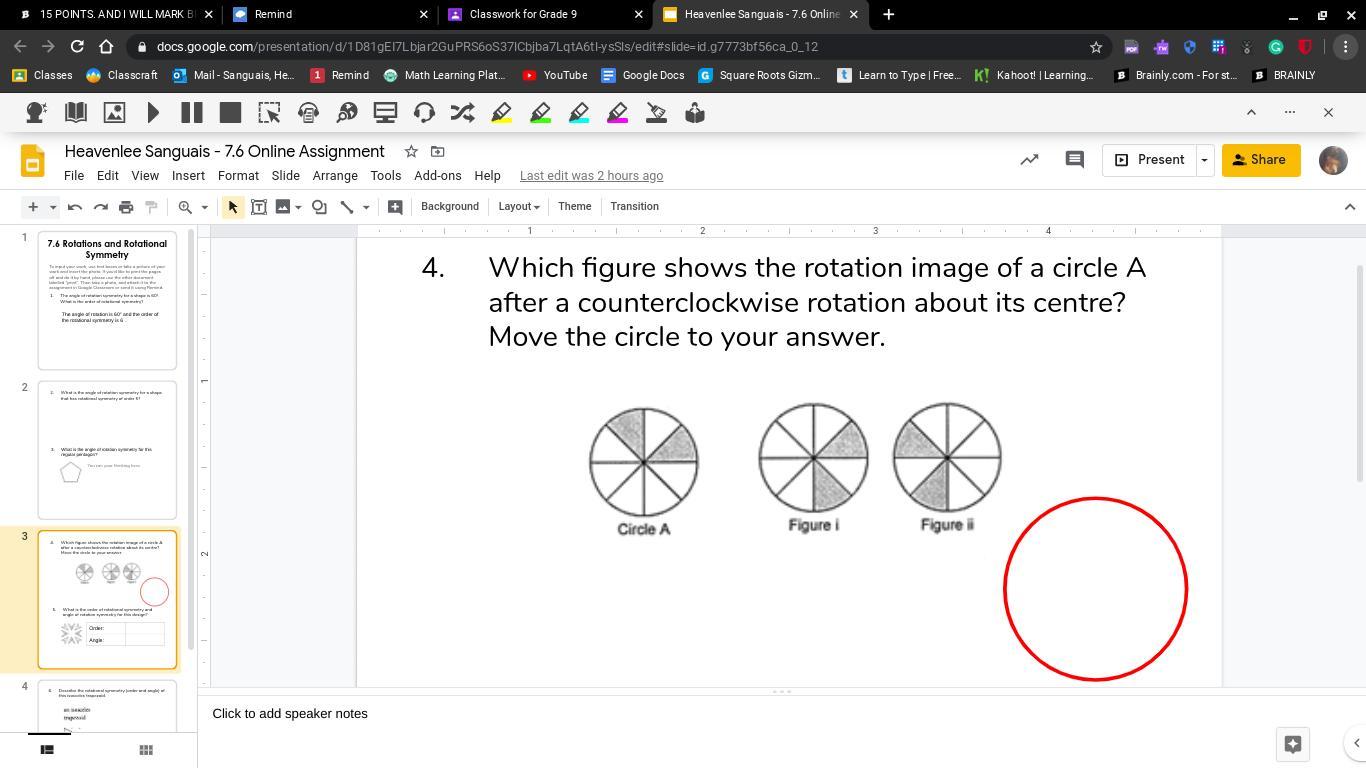The width and height of the screenshot is (1366, 768).
Task: Print the presentation with the printer icon
Action: pyautogui.click(x=126, y=207)
